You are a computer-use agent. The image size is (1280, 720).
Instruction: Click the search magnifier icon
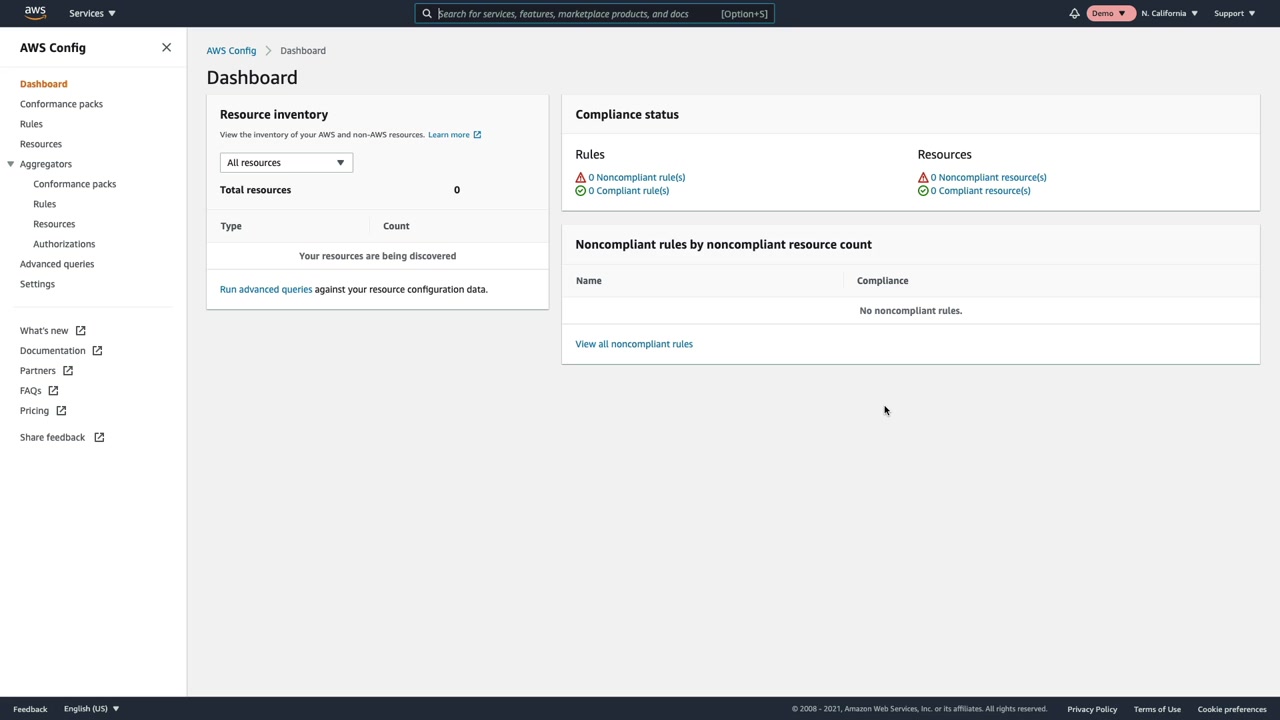(x=427, y=14)
